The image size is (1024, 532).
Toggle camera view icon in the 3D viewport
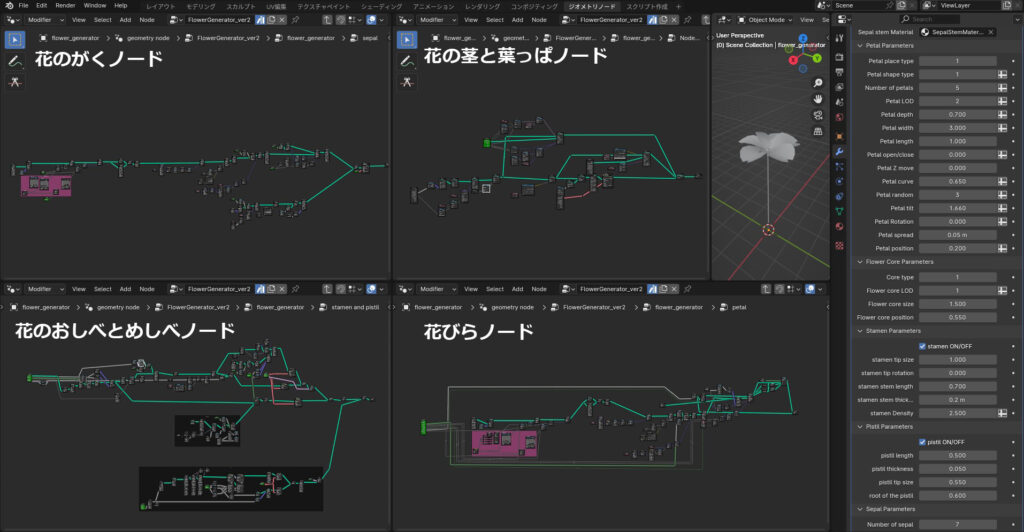click(818, 116)
